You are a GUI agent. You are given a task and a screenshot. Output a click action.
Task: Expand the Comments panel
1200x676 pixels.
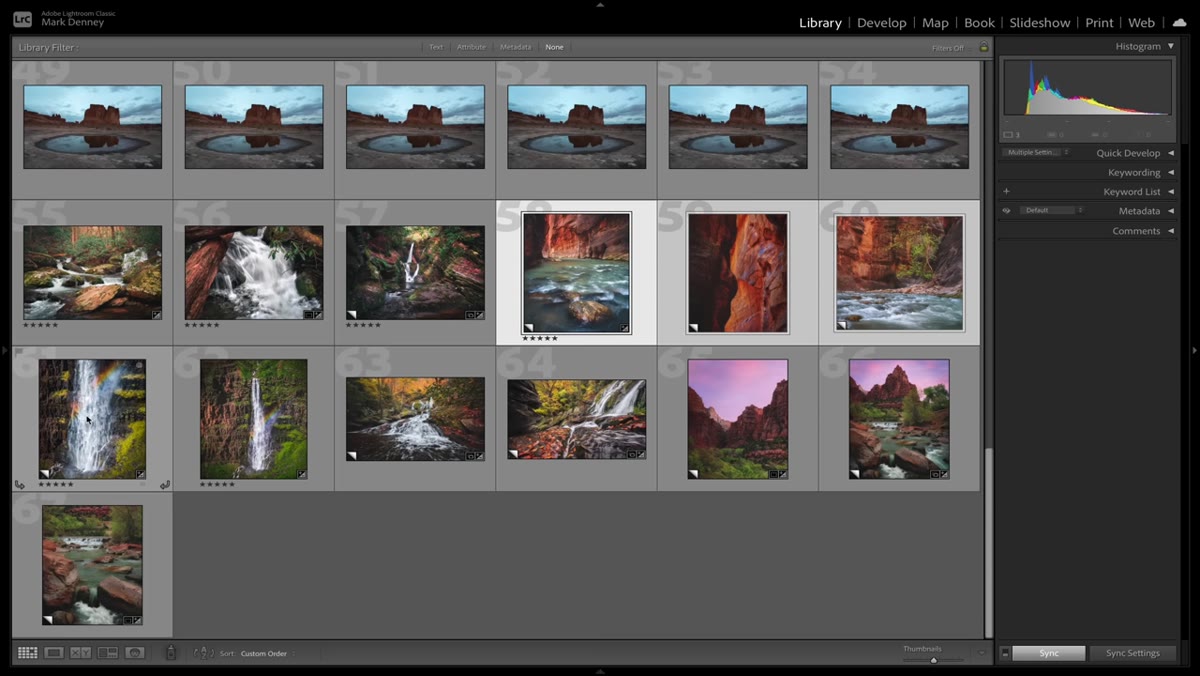1171,231
